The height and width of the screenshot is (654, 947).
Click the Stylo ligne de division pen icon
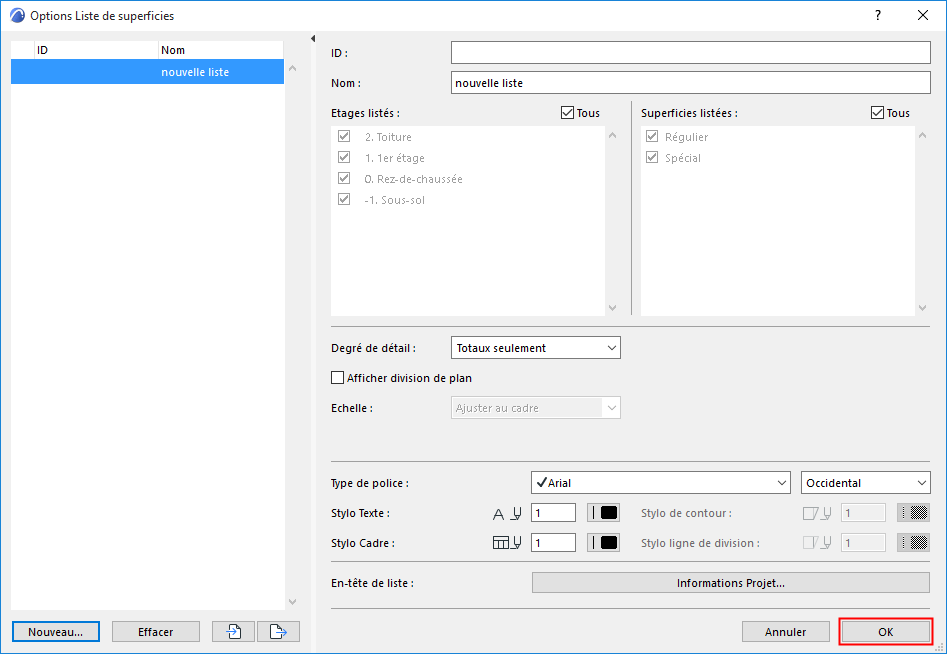(x=817, y=543)
